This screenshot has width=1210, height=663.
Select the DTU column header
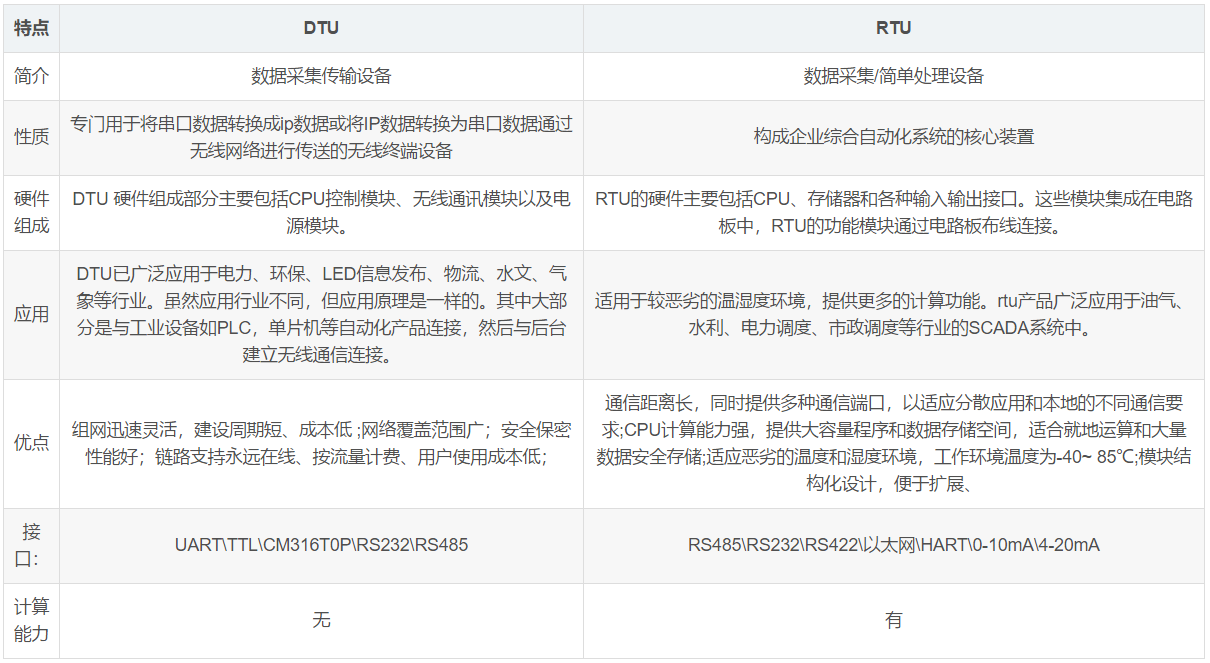pos(321,28)
